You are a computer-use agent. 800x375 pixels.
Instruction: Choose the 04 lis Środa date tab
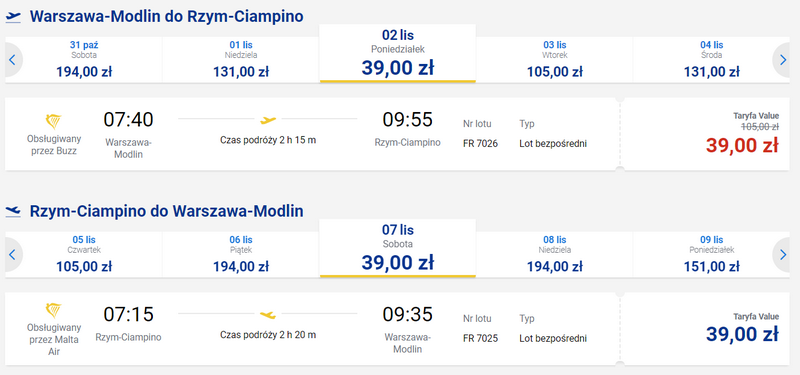[711, 60]
